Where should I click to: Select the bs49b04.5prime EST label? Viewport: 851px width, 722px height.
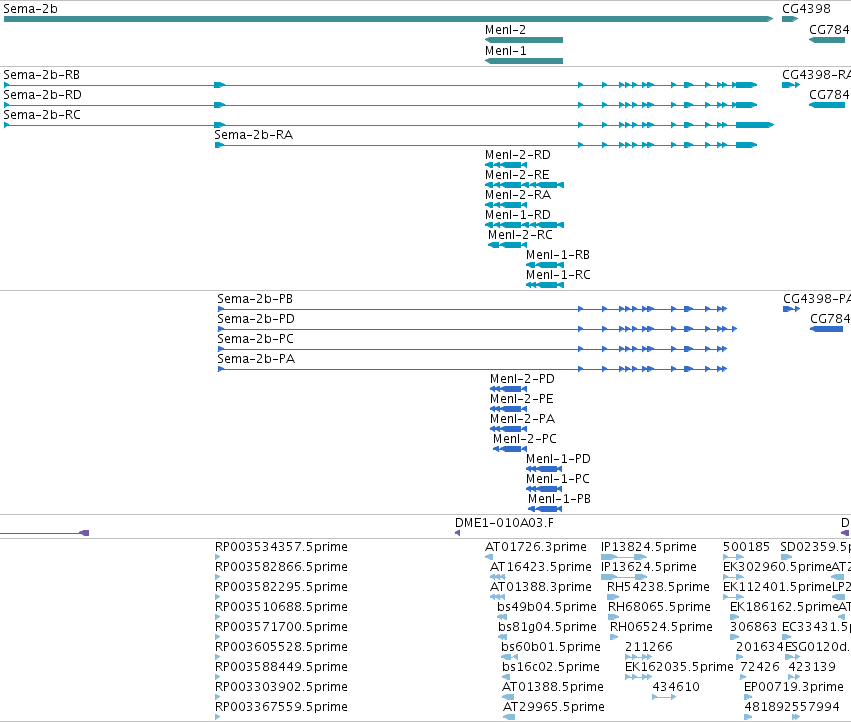point(547,607)
